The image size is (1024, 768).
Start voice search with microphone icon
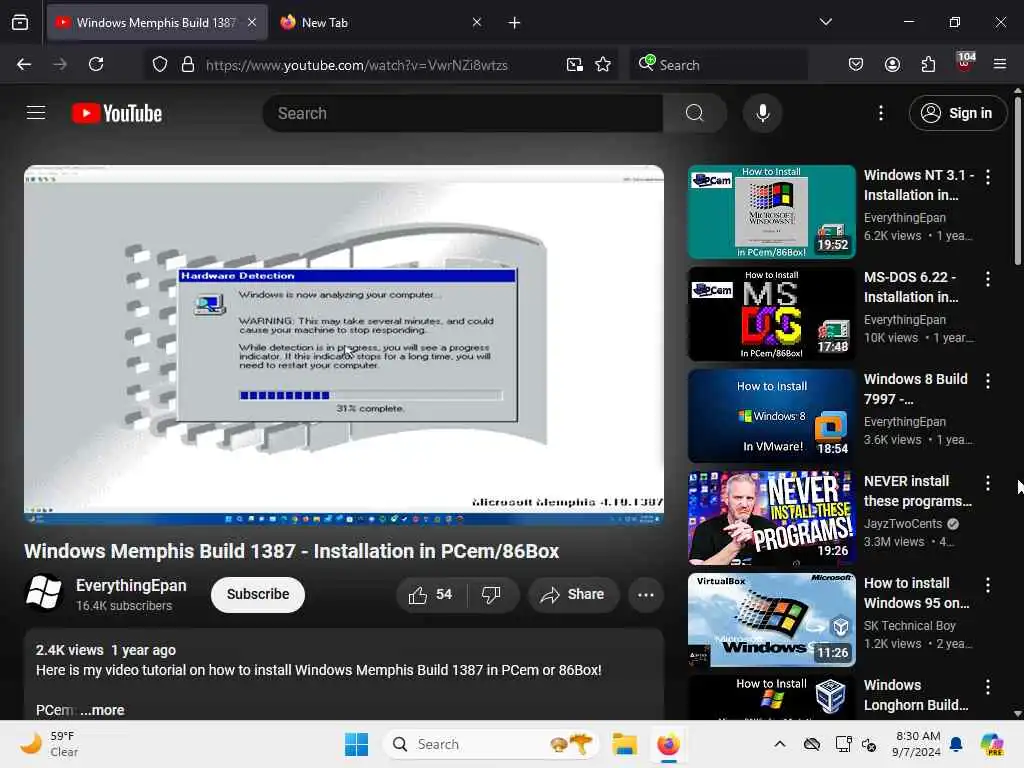762,113
